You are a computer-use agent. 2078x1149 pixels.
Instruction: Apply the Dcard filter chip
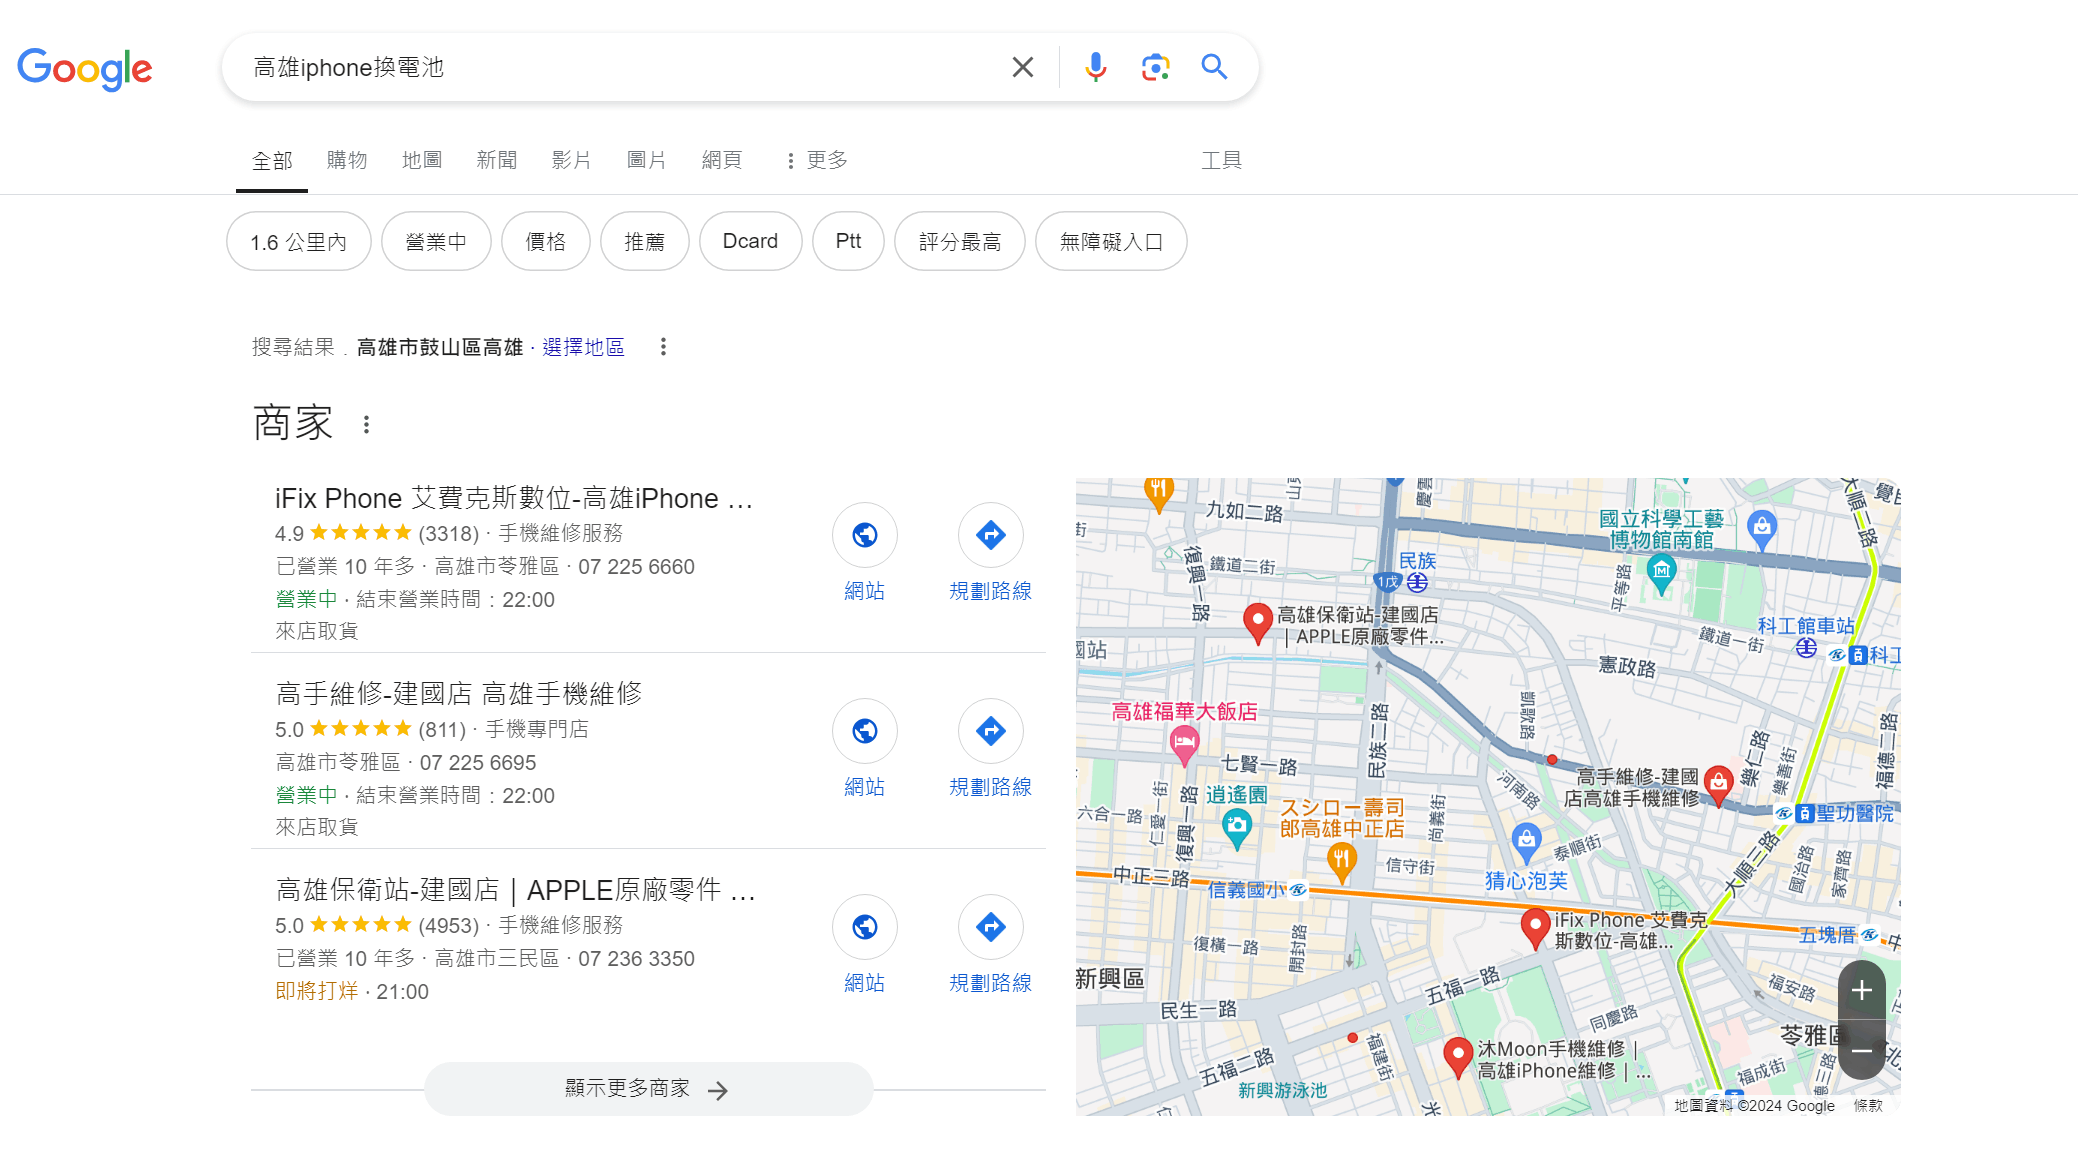tap(751, 241)
